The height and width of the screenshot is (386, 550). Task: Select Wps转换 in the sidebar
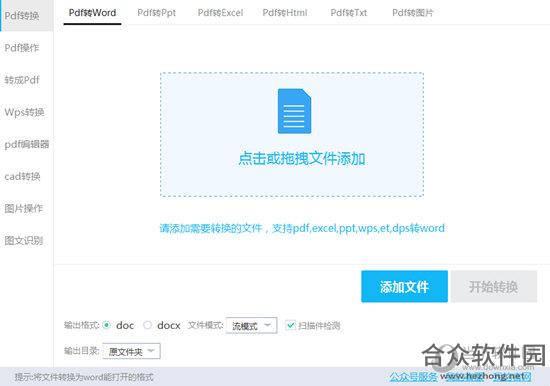24,112
